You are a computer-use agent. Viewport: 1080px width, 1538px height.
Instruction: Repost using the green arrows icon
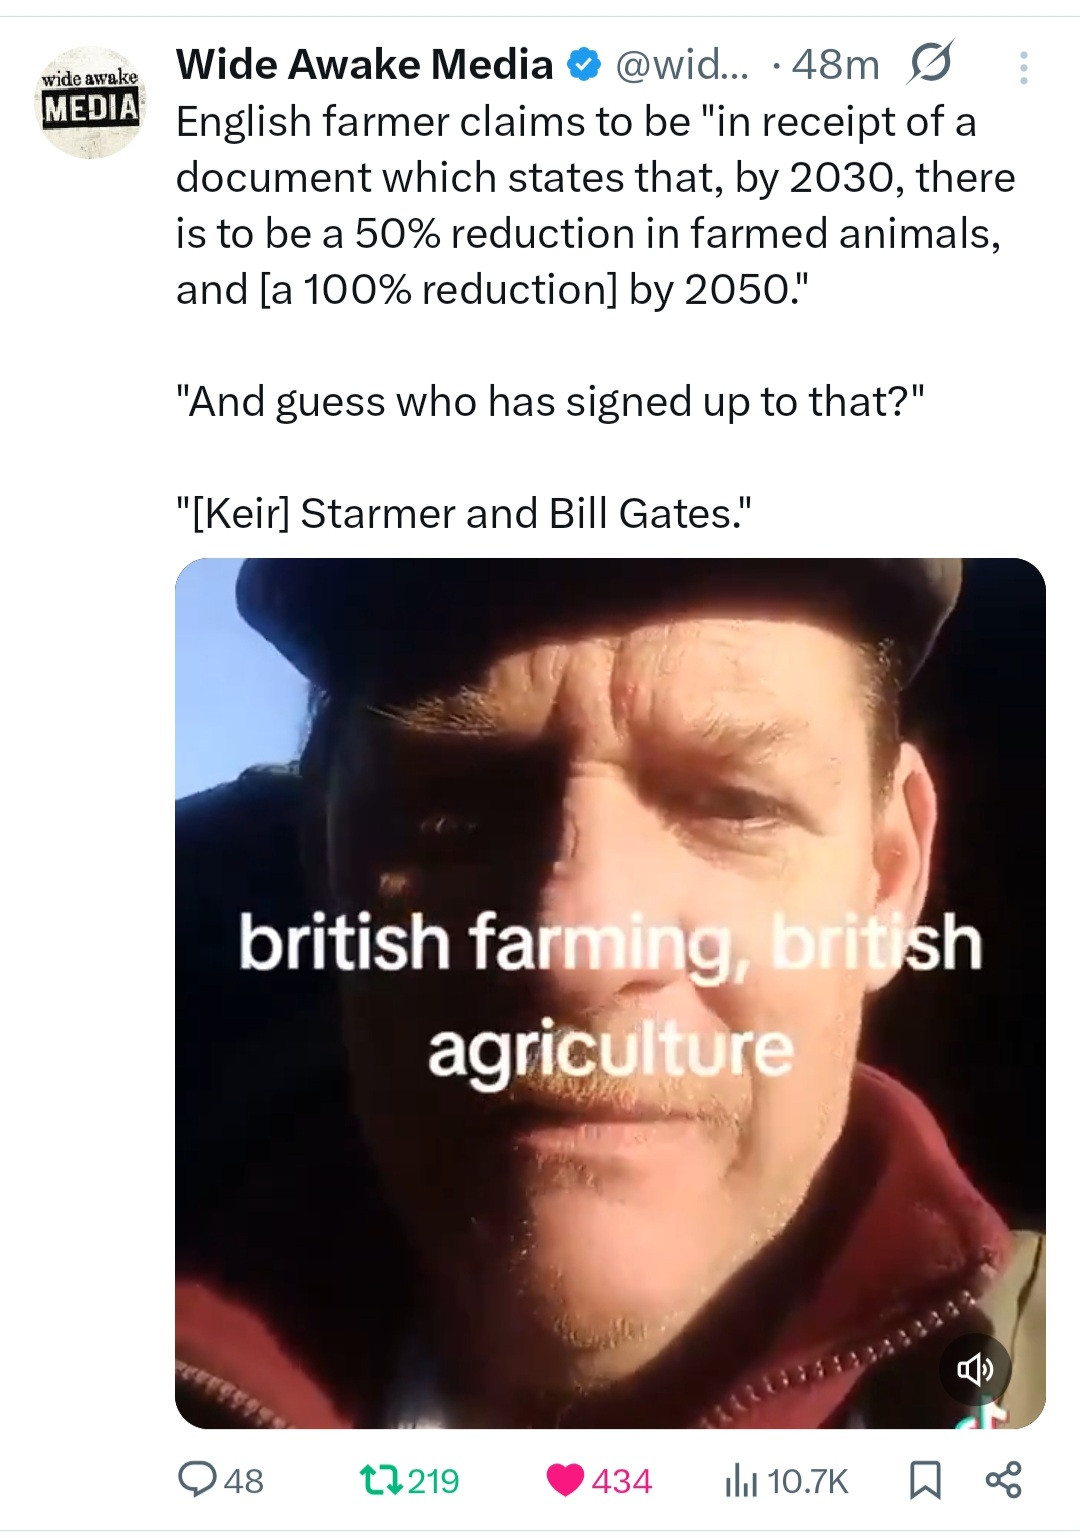tap(381, 1480)
